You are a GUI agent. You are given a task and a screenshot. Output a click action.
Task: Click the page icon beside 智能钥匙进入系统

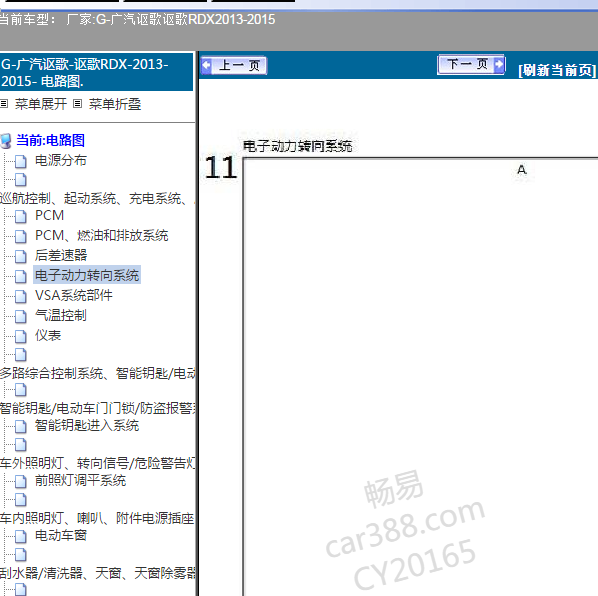point(21,426)
